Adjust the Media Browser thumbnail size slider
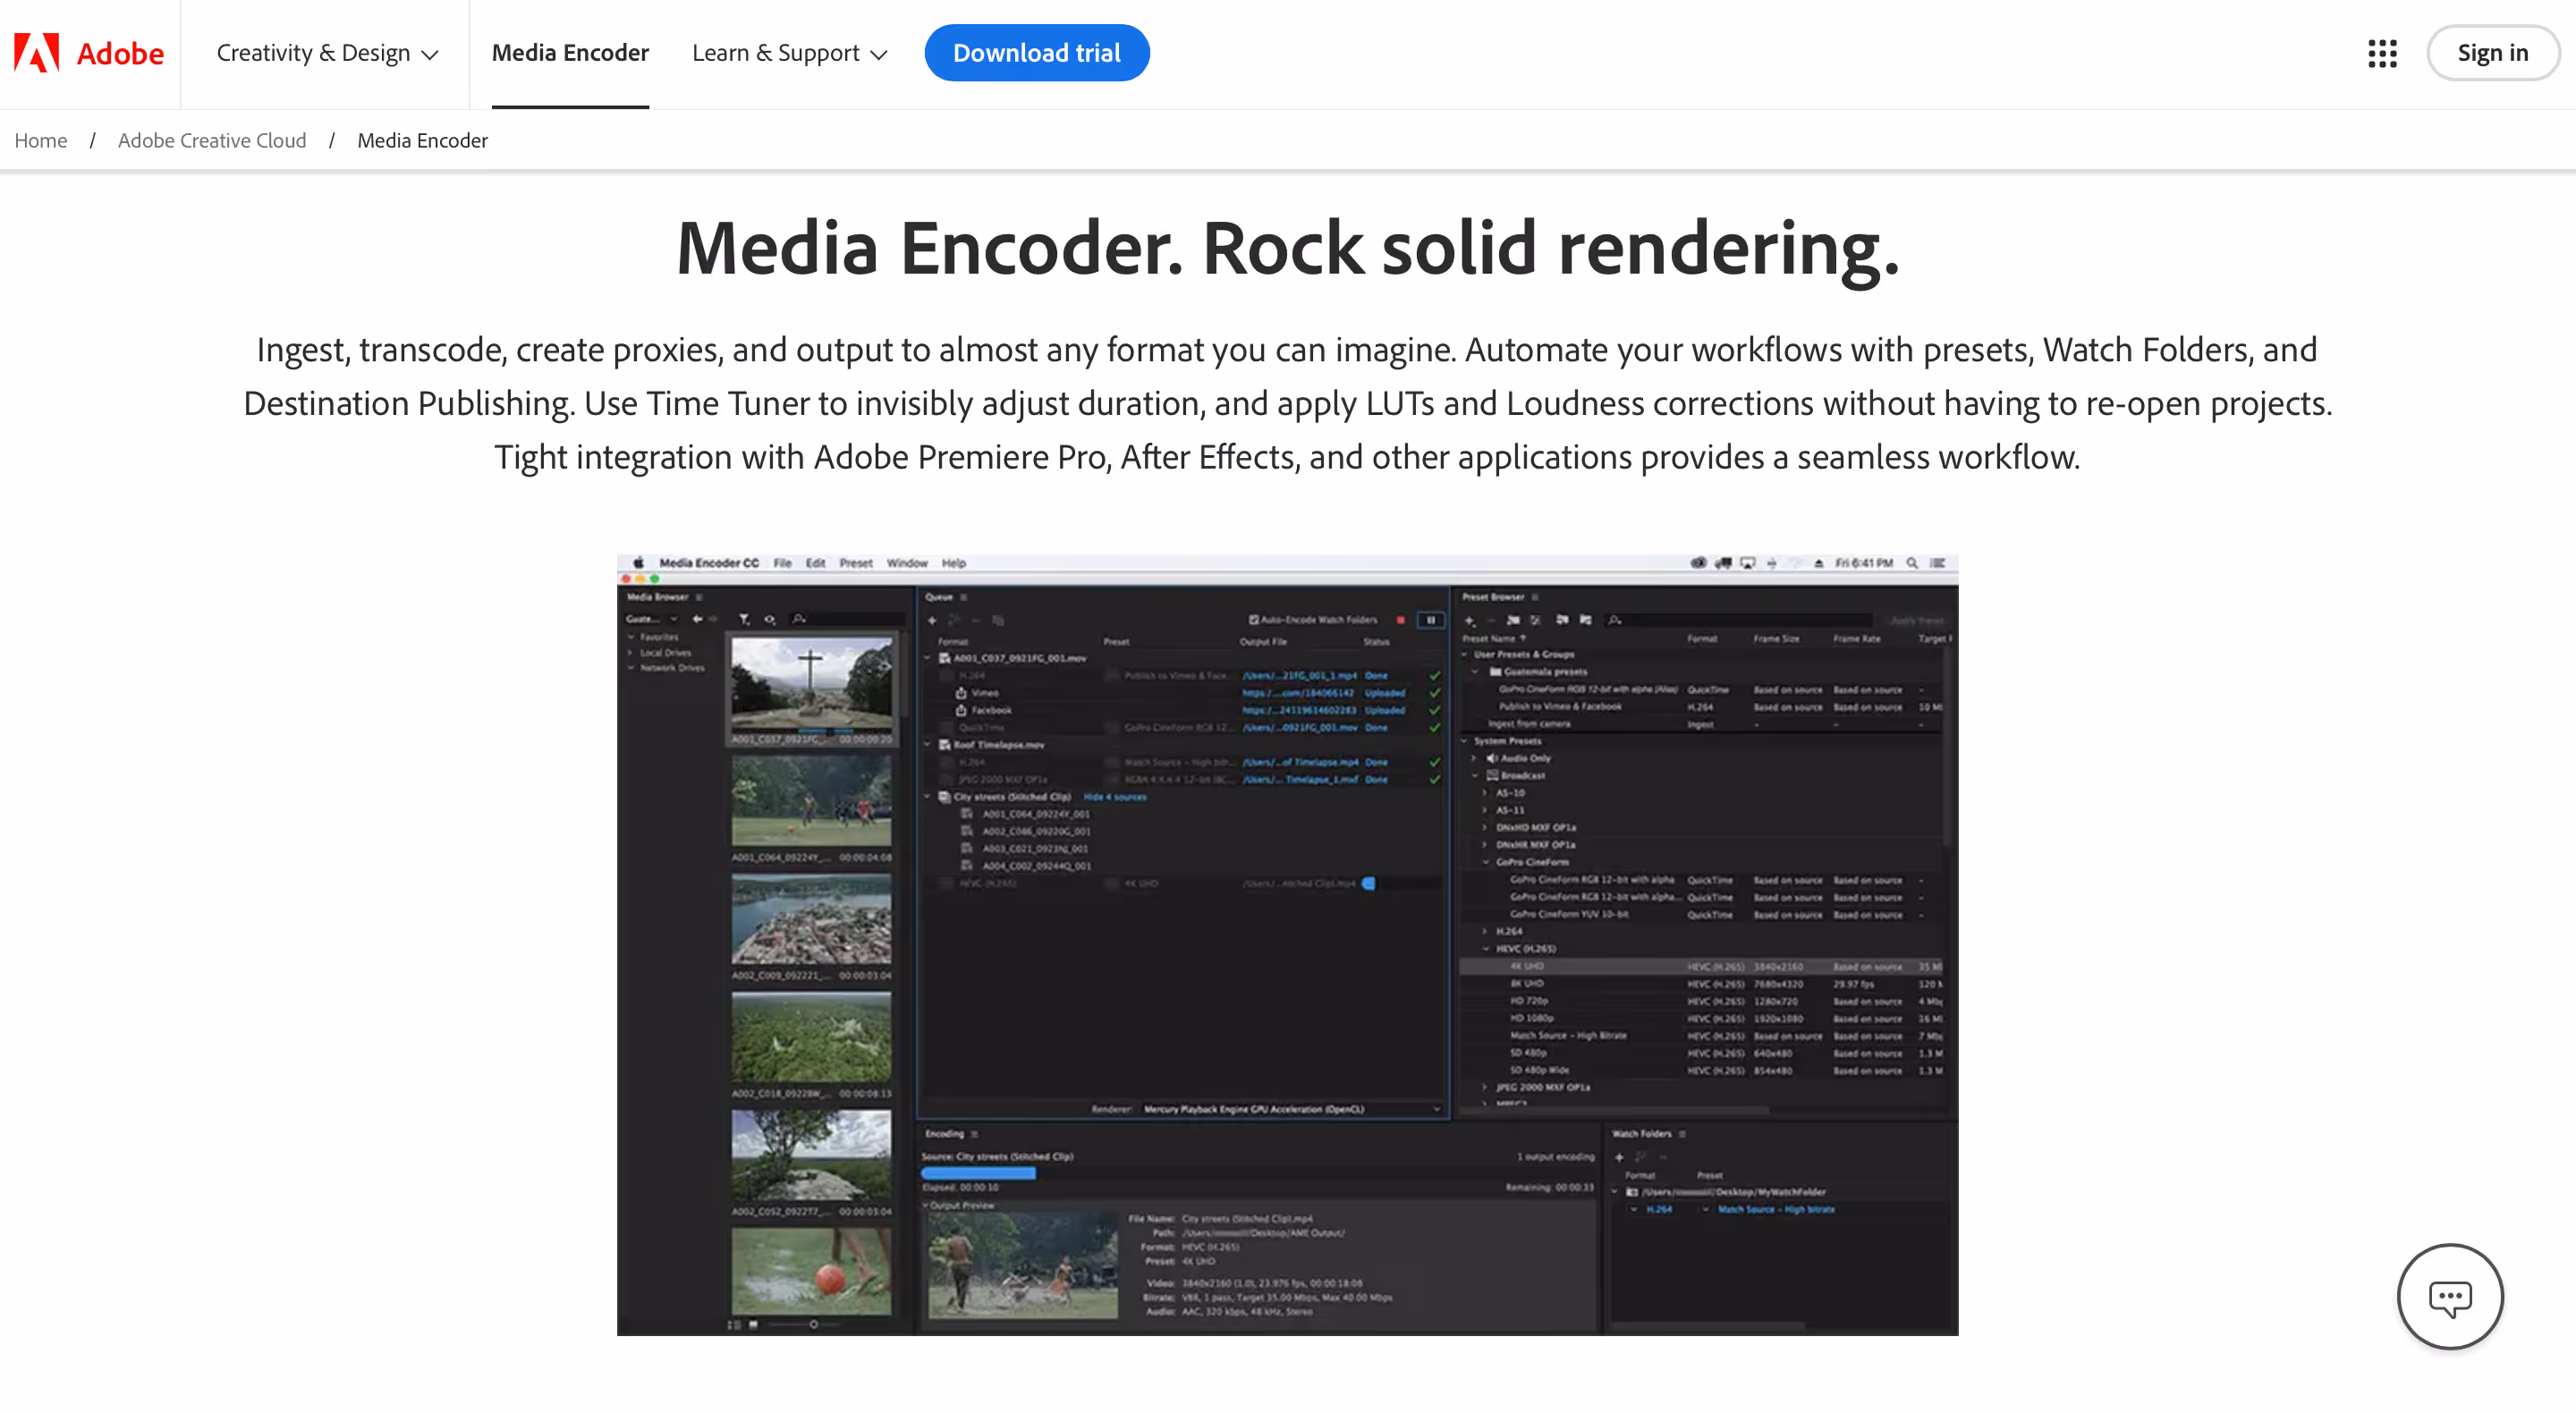 pos(812,1324)
